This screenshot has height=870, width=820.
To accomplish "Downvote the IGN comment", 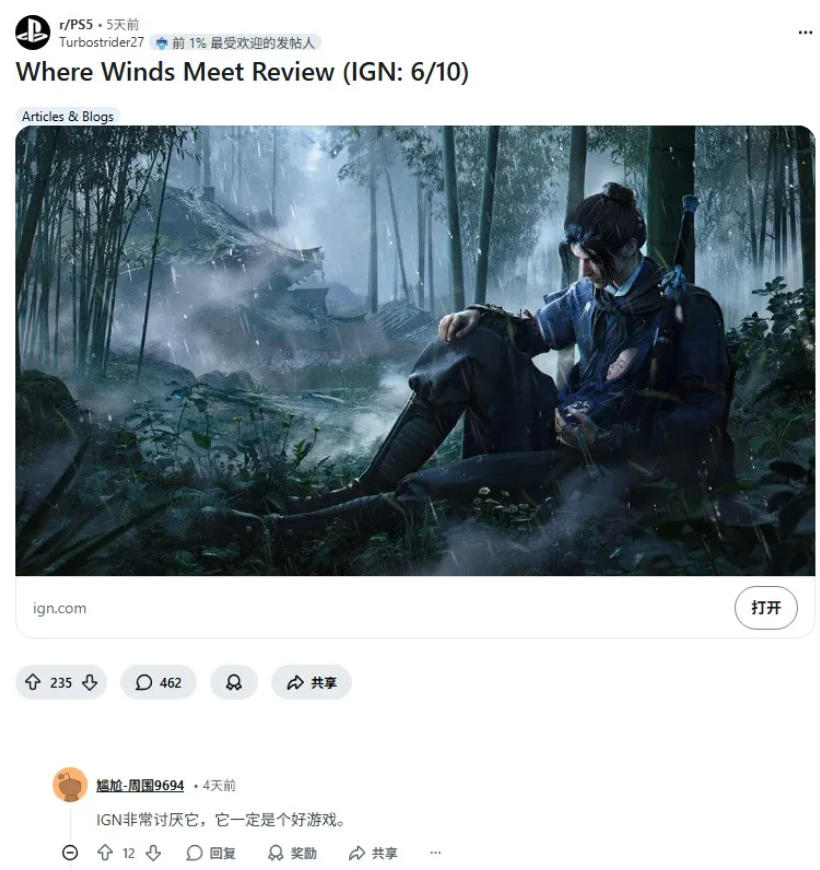I will click(153, 852).
